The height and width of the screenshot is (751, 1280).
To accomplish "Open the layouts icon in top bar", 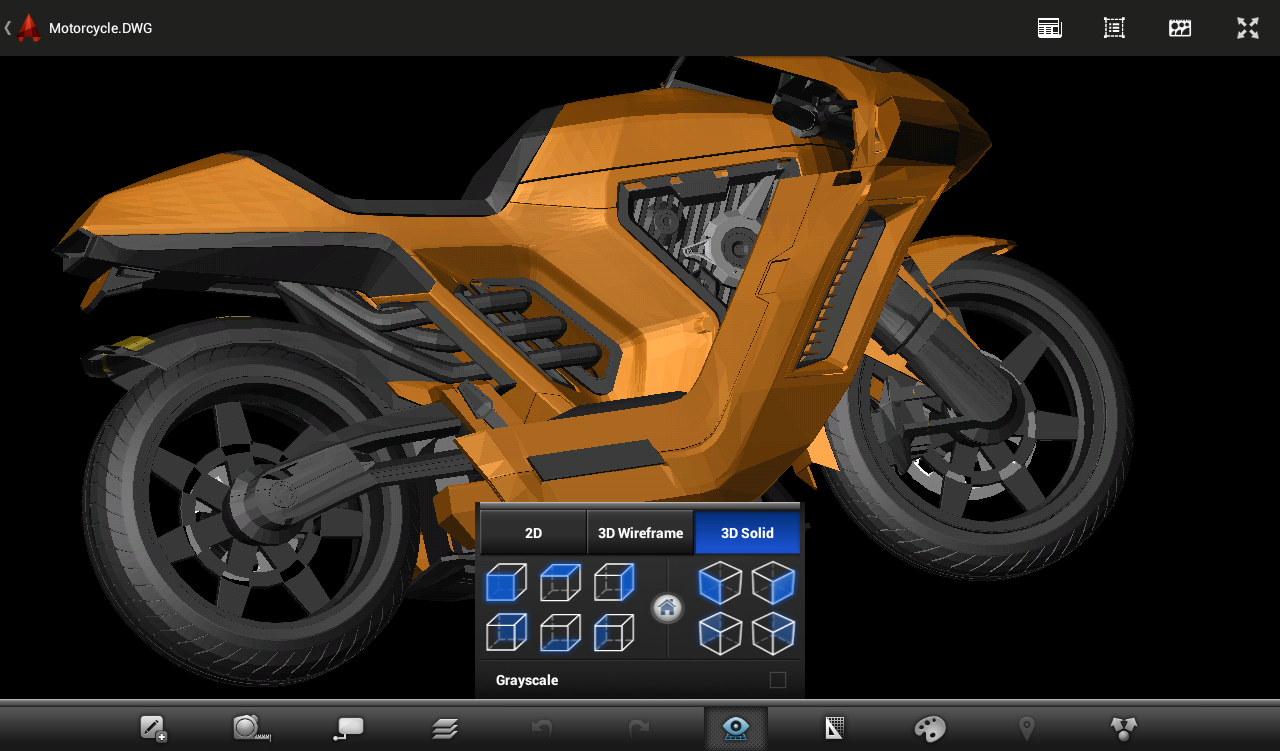I will coord(1049,28).
